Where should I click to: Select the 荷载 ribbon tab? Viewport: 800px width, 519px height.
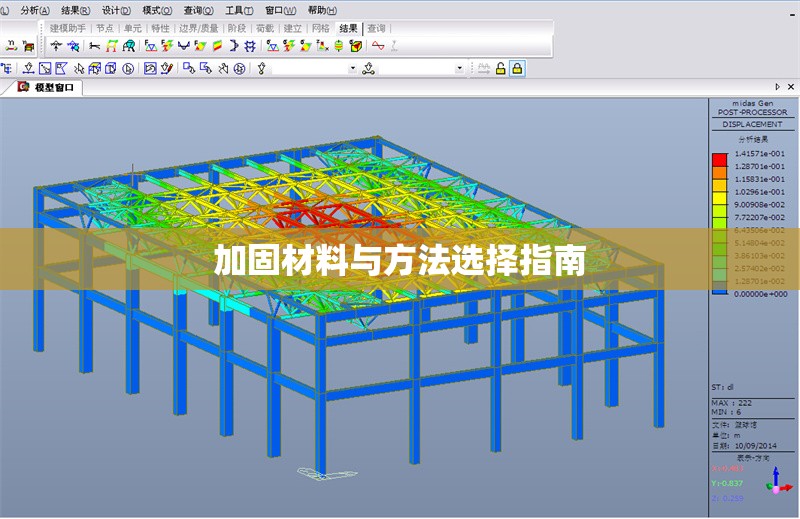[x=265, y=29]
